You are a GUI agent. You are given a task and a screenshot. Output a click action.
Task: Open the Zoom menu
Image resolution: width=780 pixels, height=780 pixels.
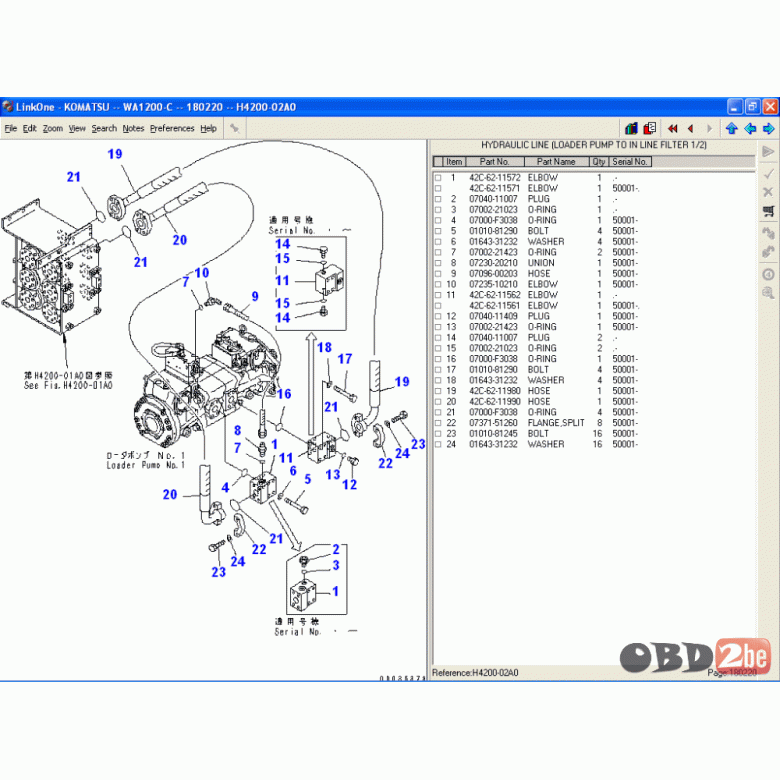[53, 128]
